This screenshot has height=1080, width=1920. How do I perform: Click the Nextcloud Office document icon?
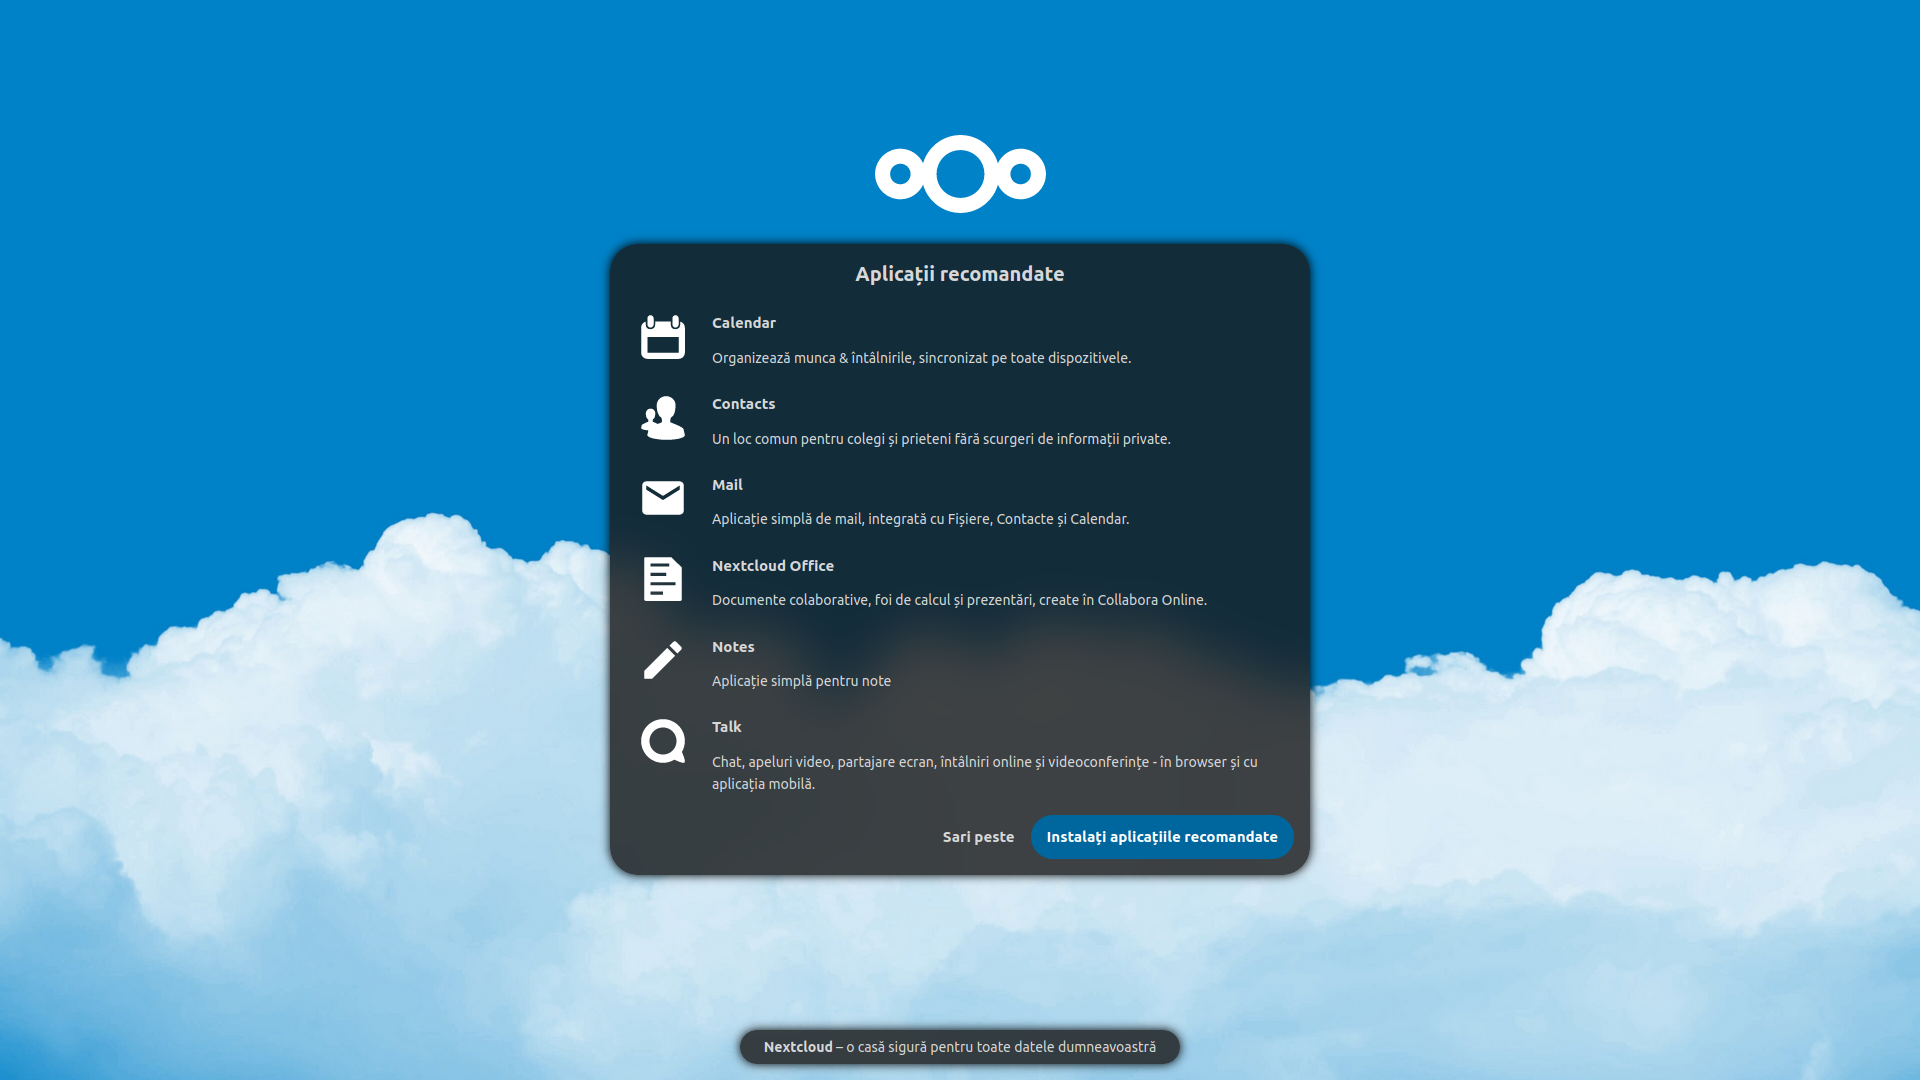(x=663, y=579)
